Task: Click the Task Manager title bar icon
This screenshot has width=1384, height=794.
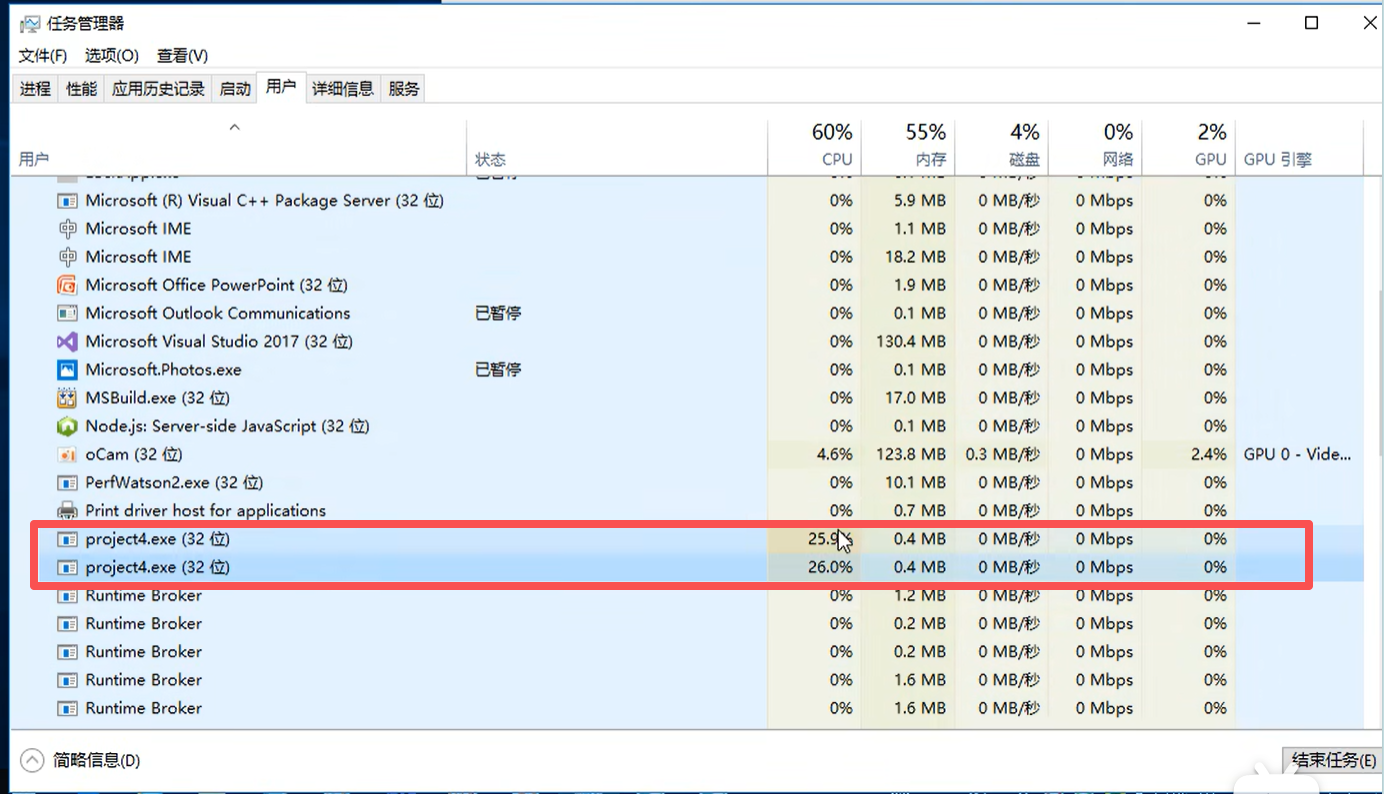Action: point(30,23)
